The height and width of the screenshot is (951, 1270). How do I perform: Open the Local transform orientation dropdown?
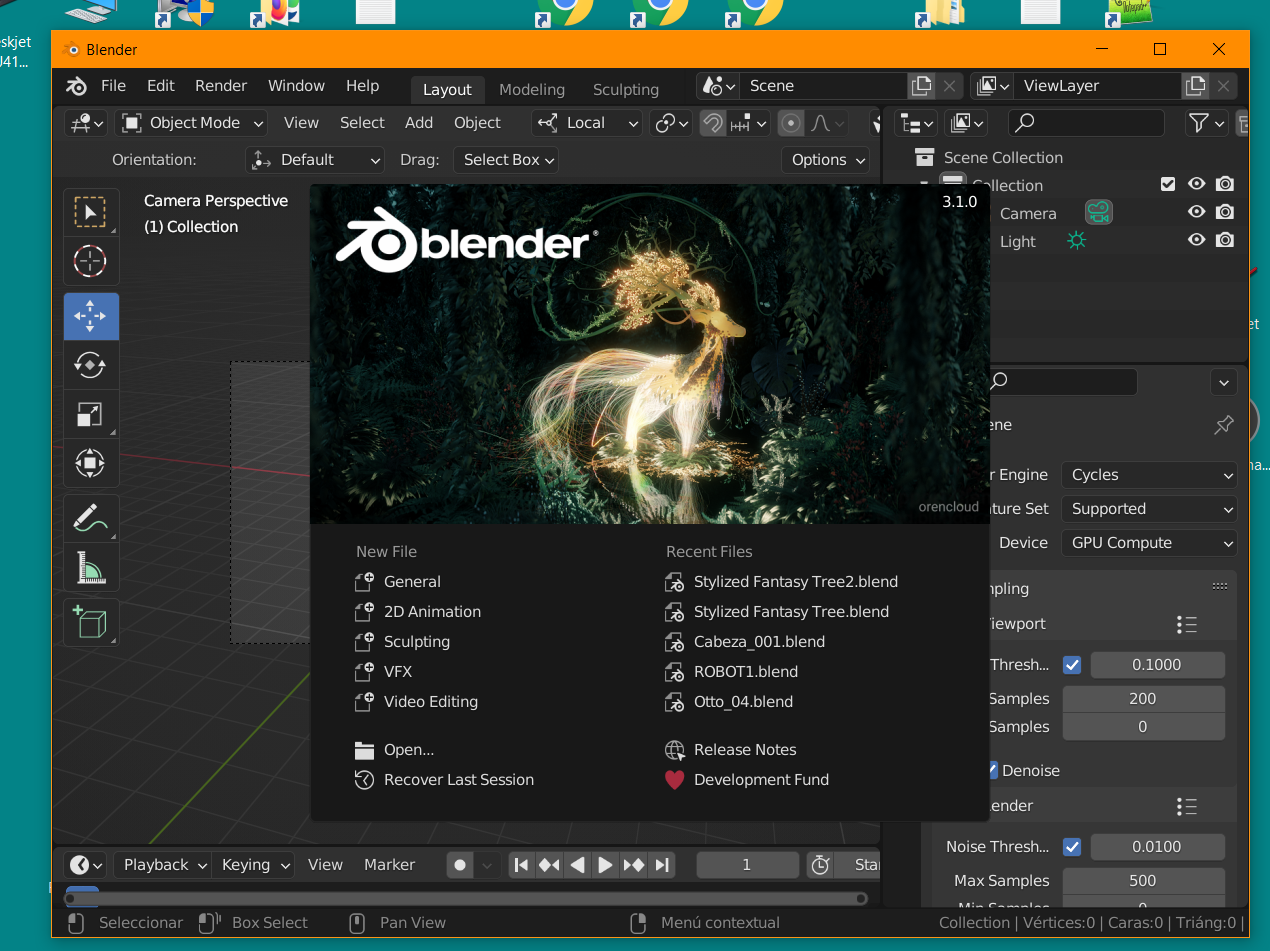(586, 123)
